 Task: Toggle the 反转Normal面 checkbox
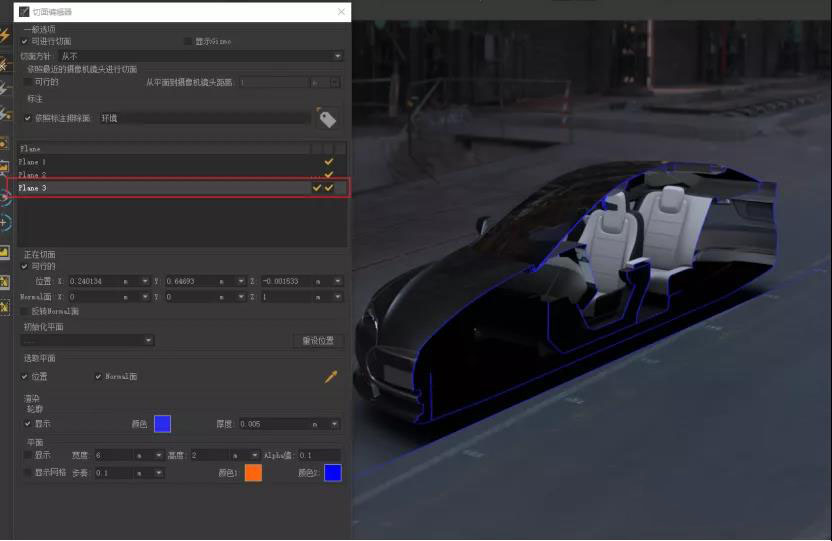[26, 311]
